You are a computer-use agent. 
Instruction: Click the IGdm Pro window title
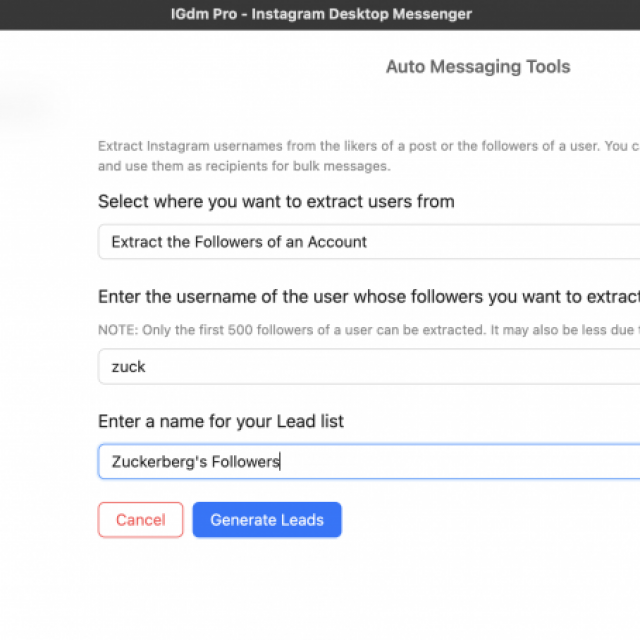point(321,14)
